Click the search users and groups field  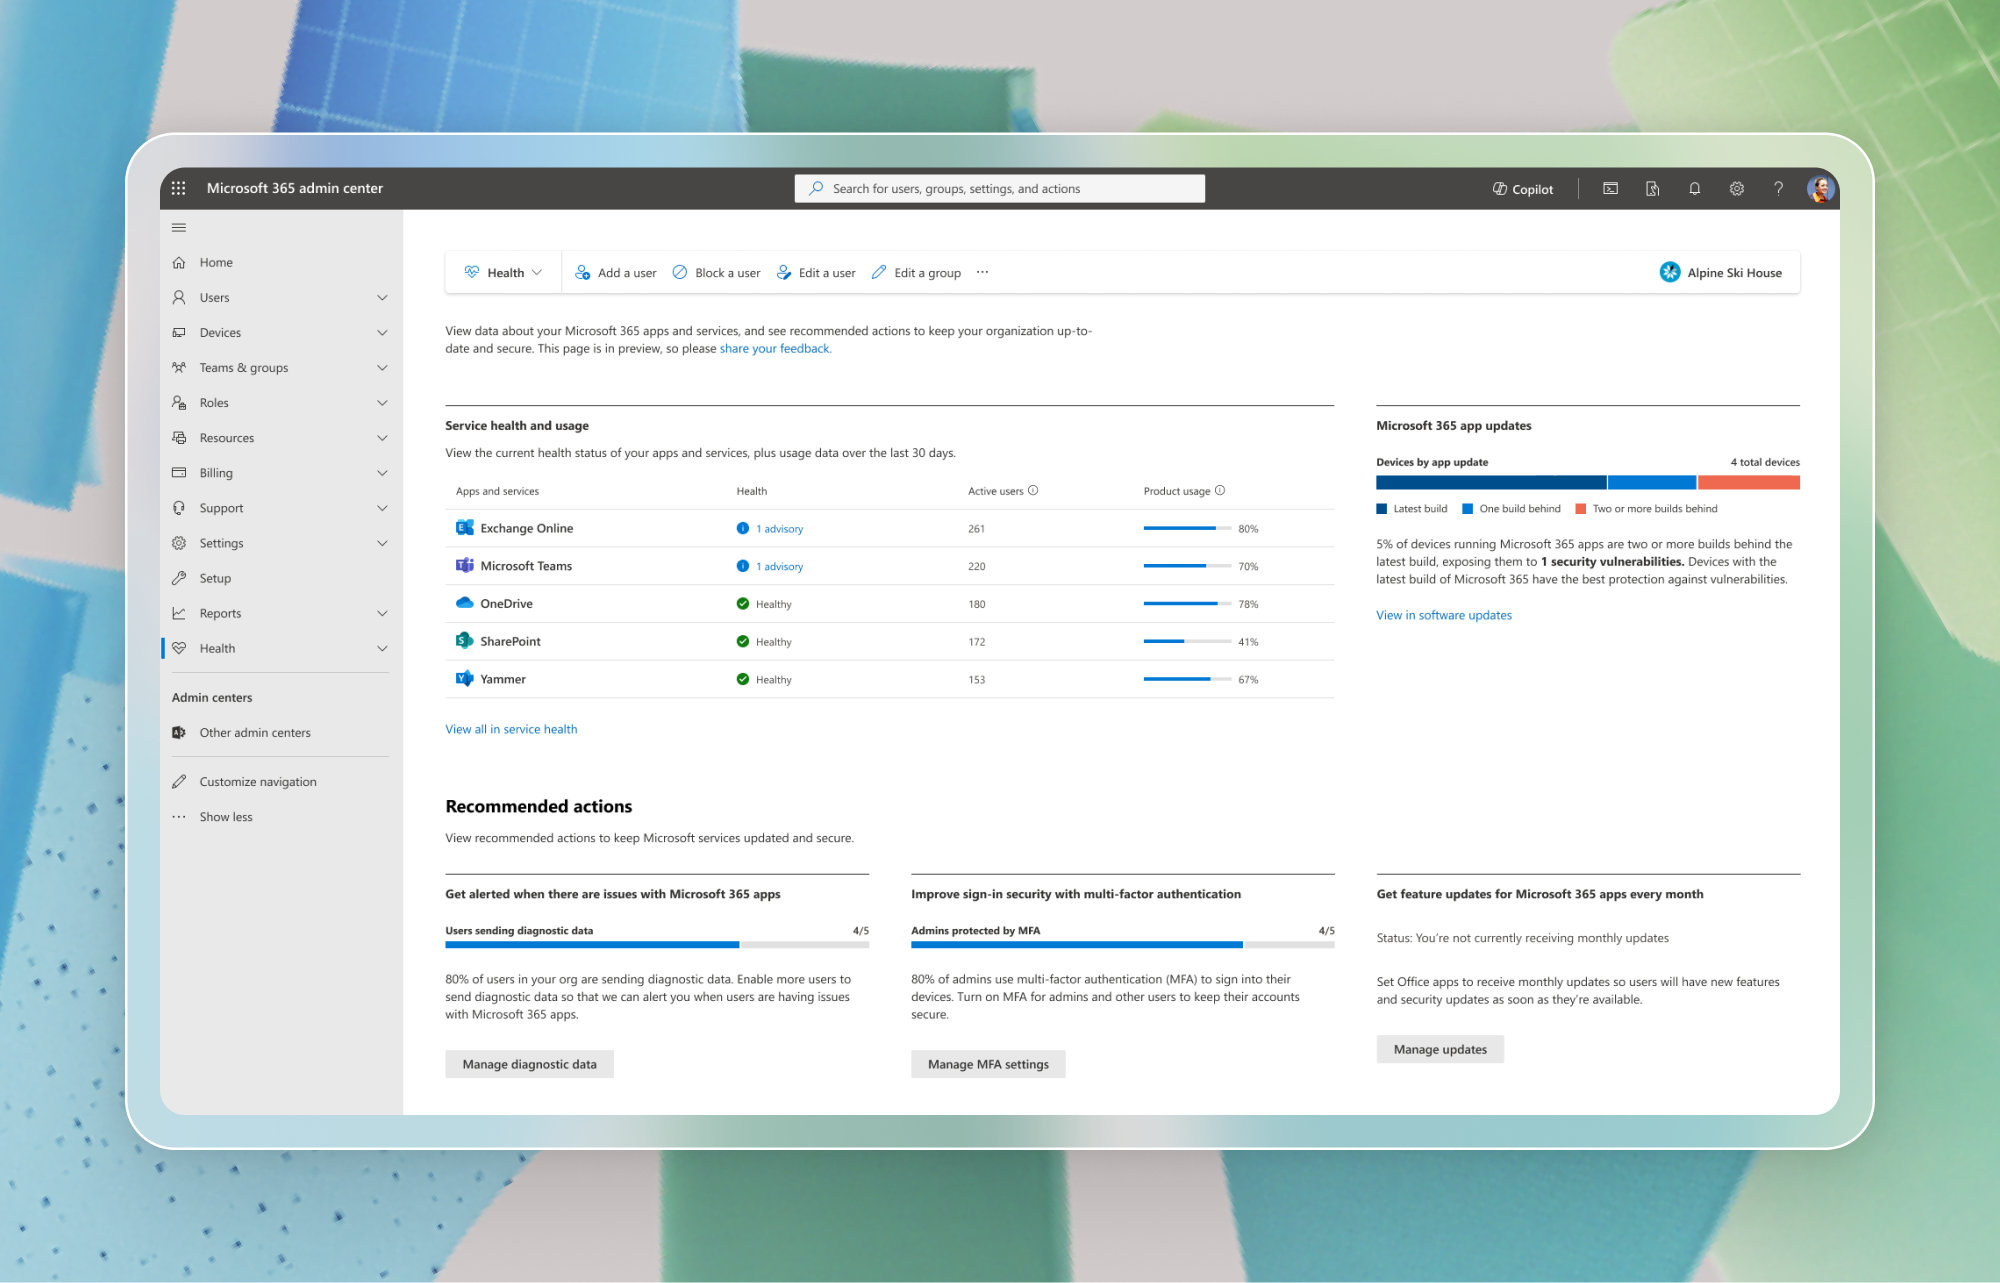point(1000,188)
